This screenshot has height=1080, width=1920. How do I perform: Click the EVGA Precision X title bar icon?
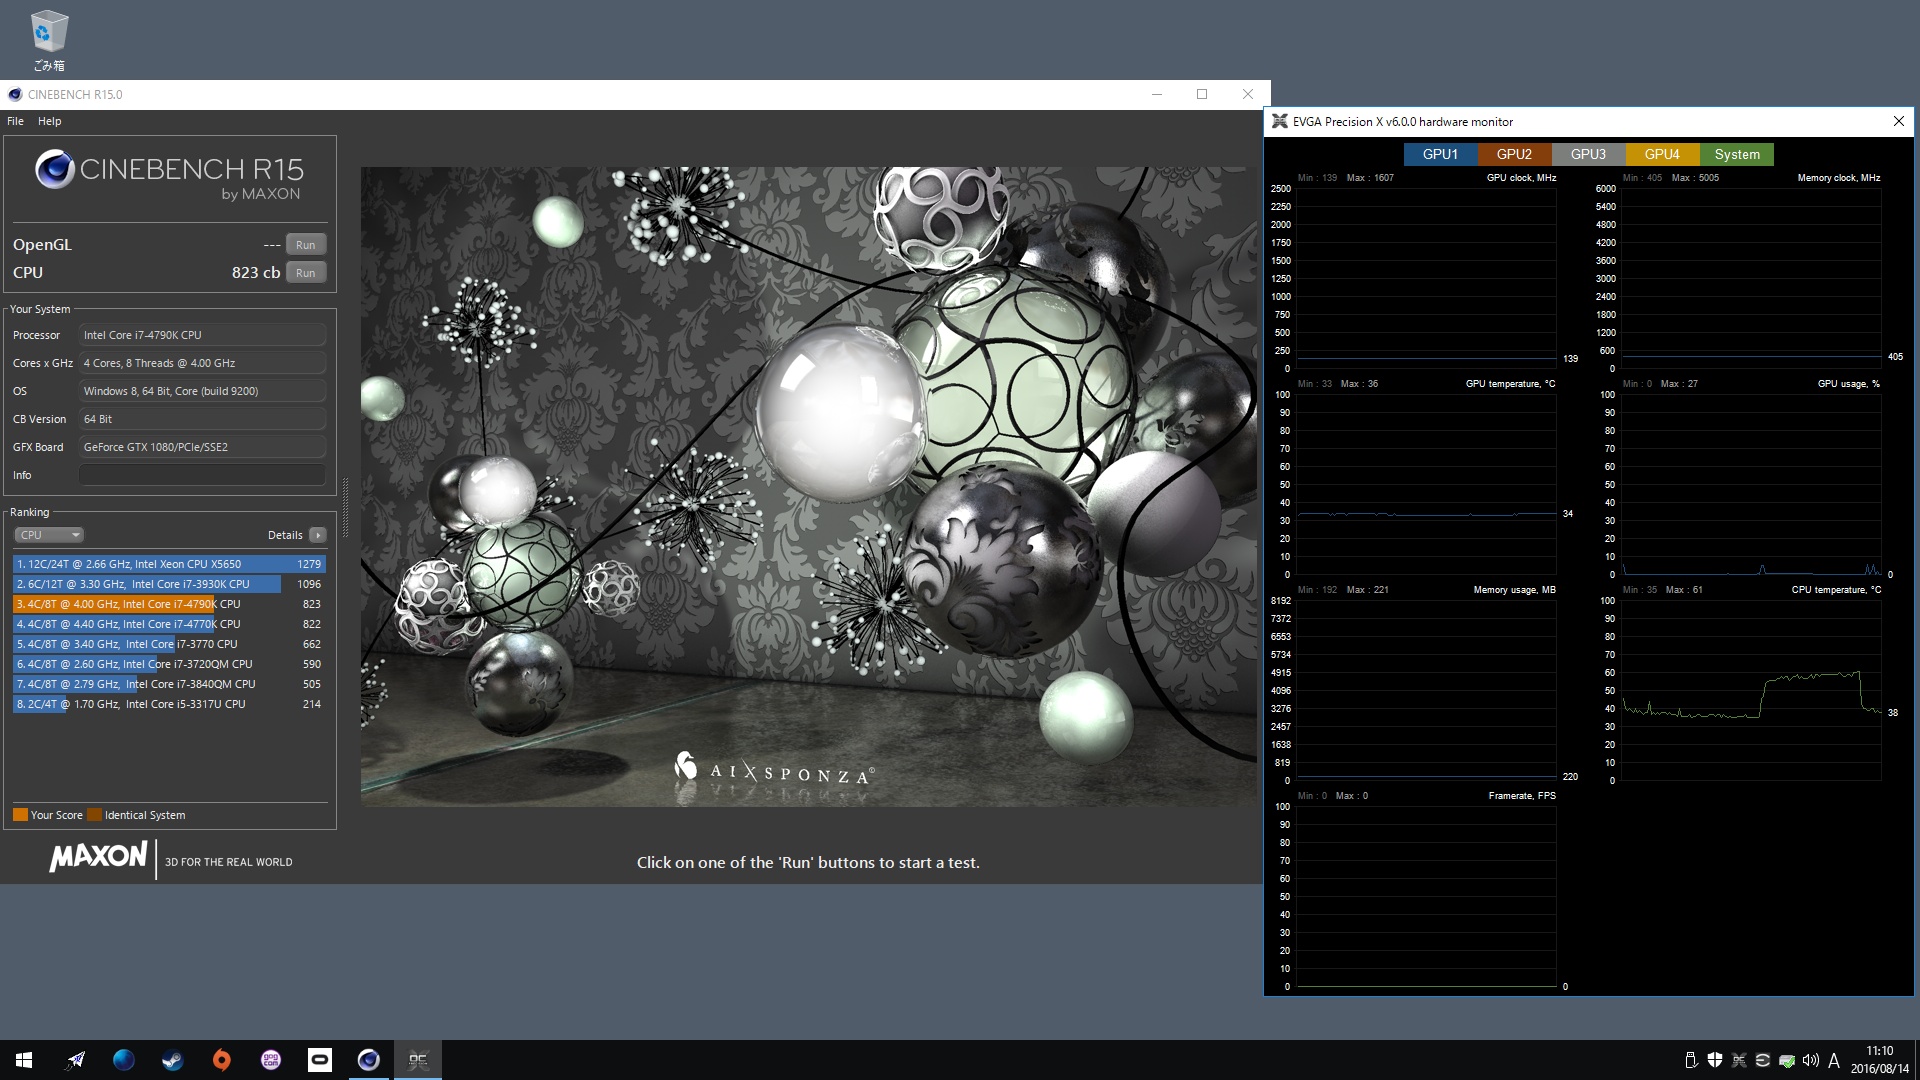point(1279,121)
